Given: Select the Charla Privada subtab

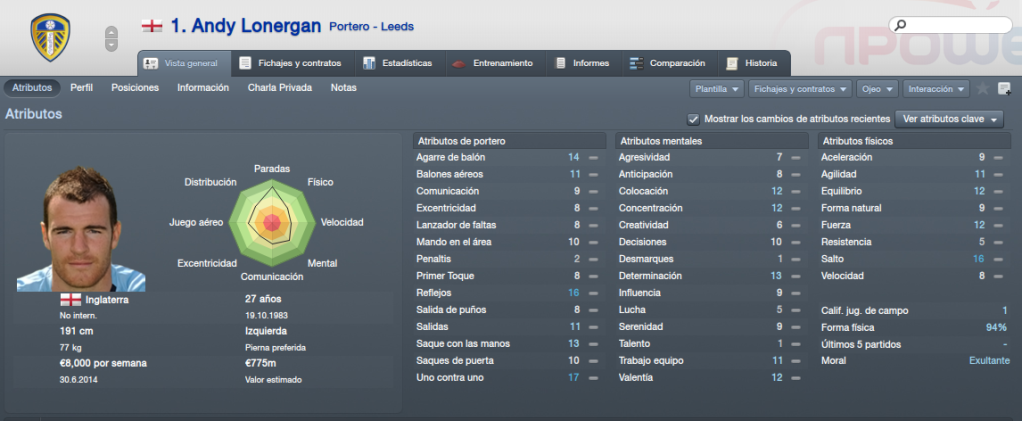Looking at the screenshot, I should [x=280, y=87].
